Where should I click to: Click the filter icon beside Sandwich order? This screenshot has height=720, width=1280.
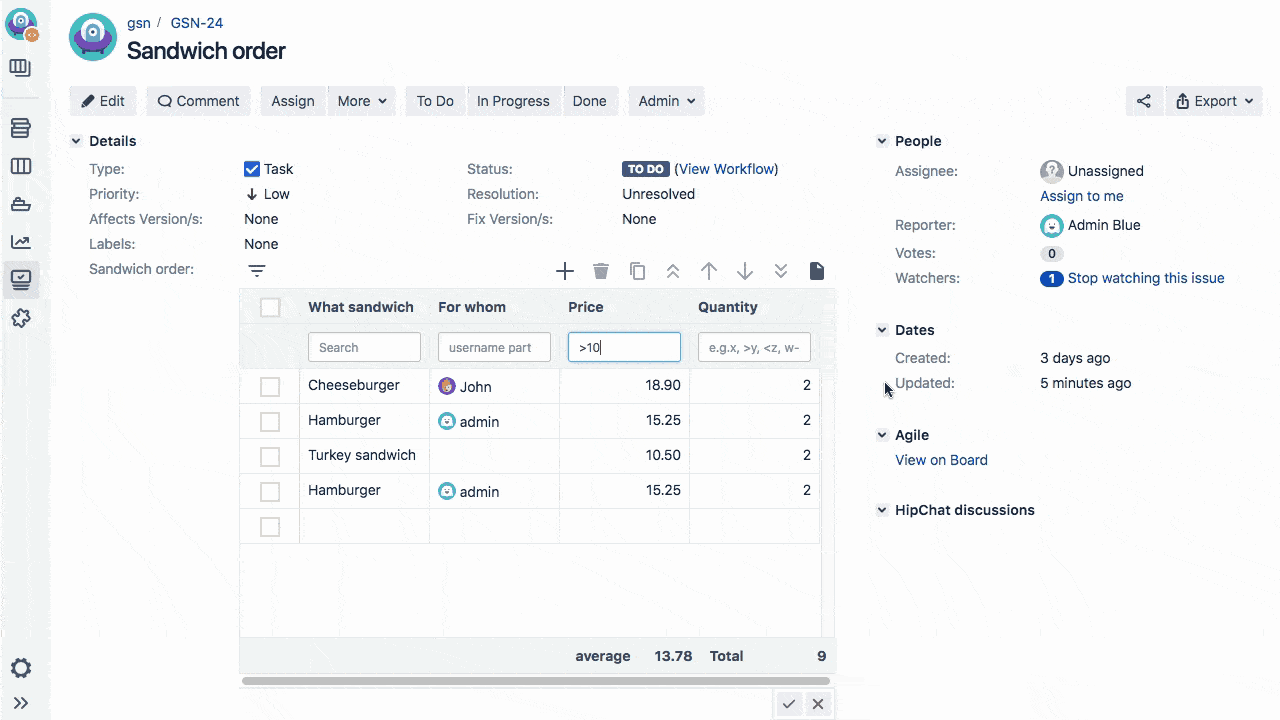[257, 271]
